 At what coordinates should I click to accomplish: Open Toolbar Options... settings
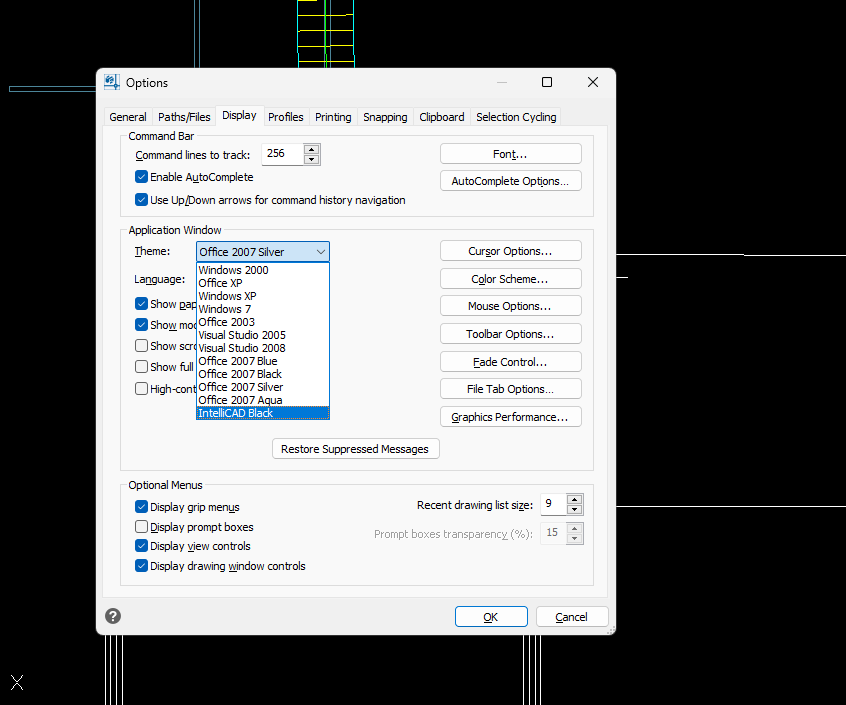coord(510,334)
